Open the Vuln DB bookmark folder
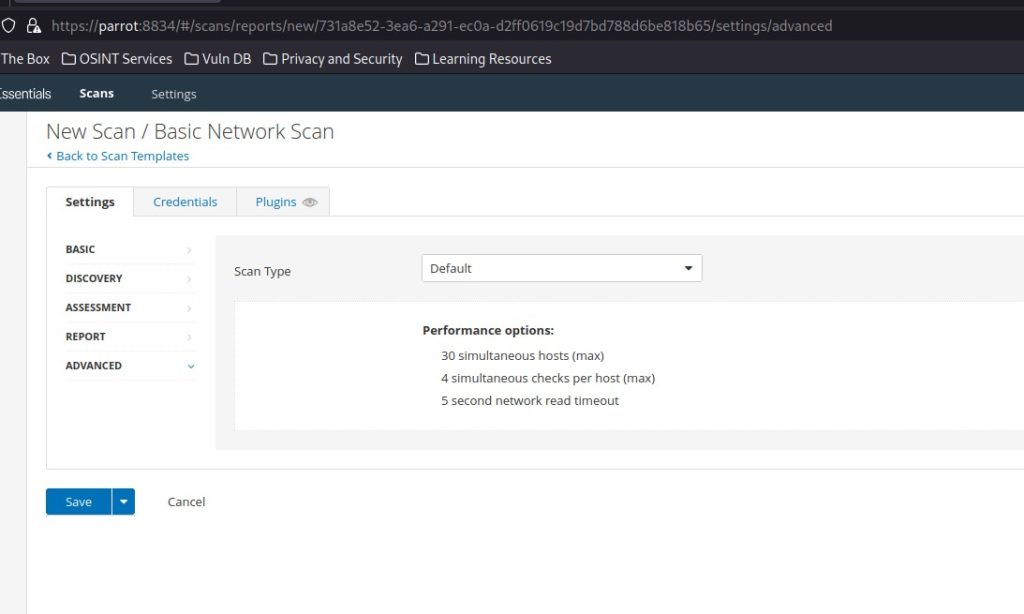 point(217,59)
